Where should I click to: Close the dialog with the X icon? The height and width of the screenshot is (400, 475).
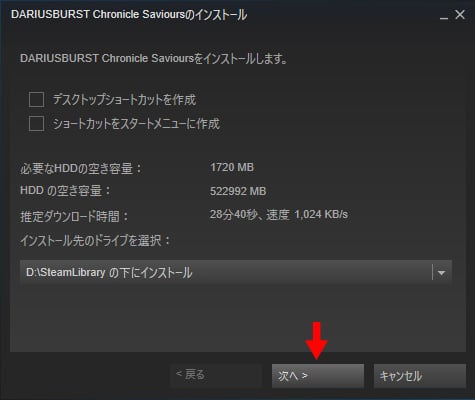pos(460,15)
